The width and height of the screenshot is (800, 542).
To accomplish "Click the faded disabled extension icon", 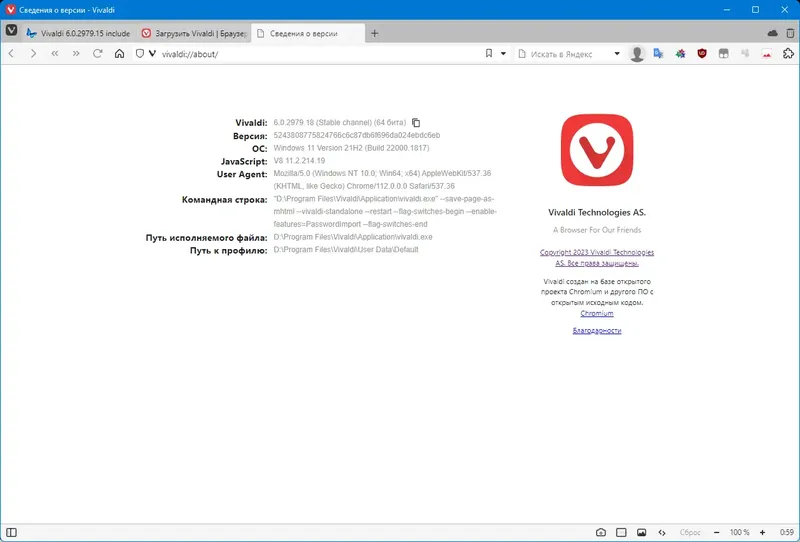I will (x=745, y=54).
